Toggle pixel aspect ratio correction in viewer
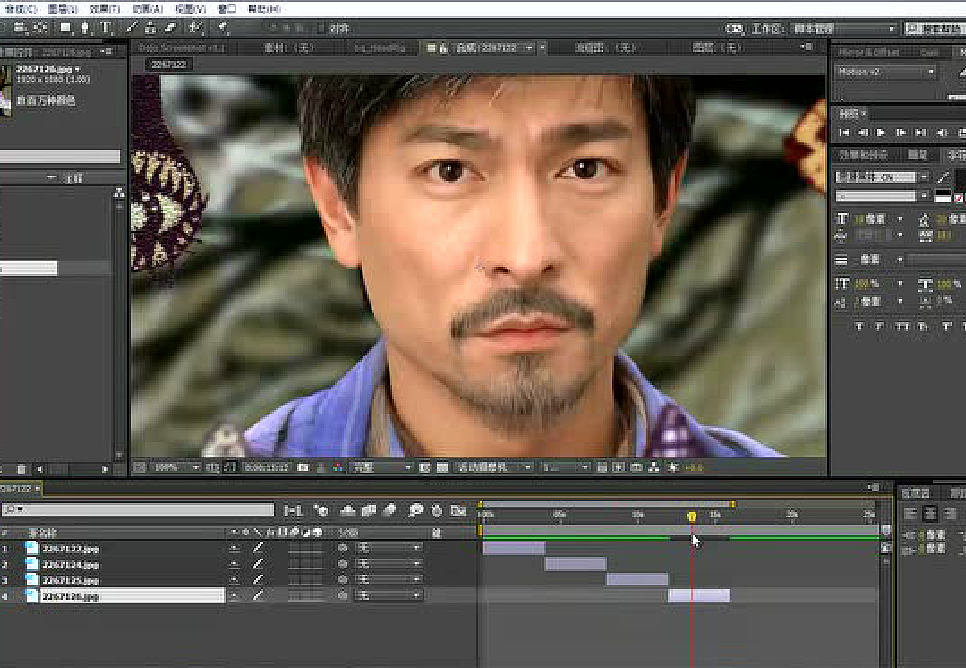966x668 pixels. (x=602, y=468)
